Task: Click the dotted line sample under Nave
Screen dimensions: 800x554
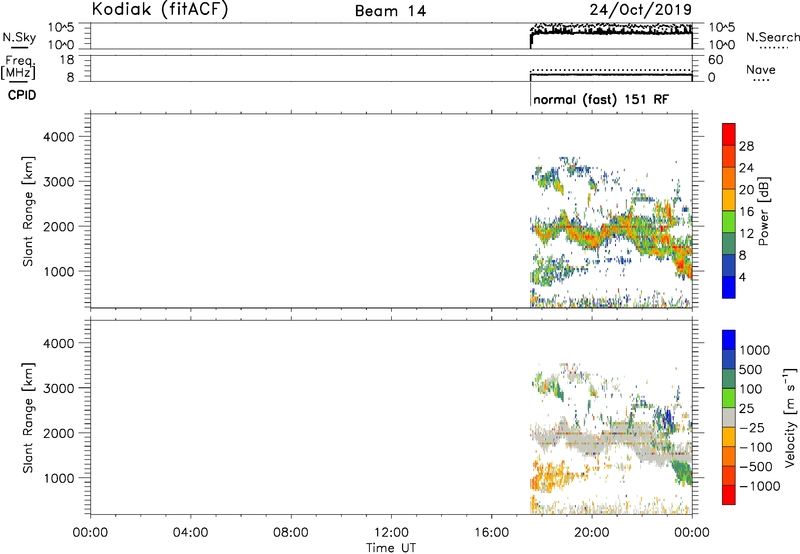Action: [761, 81]
